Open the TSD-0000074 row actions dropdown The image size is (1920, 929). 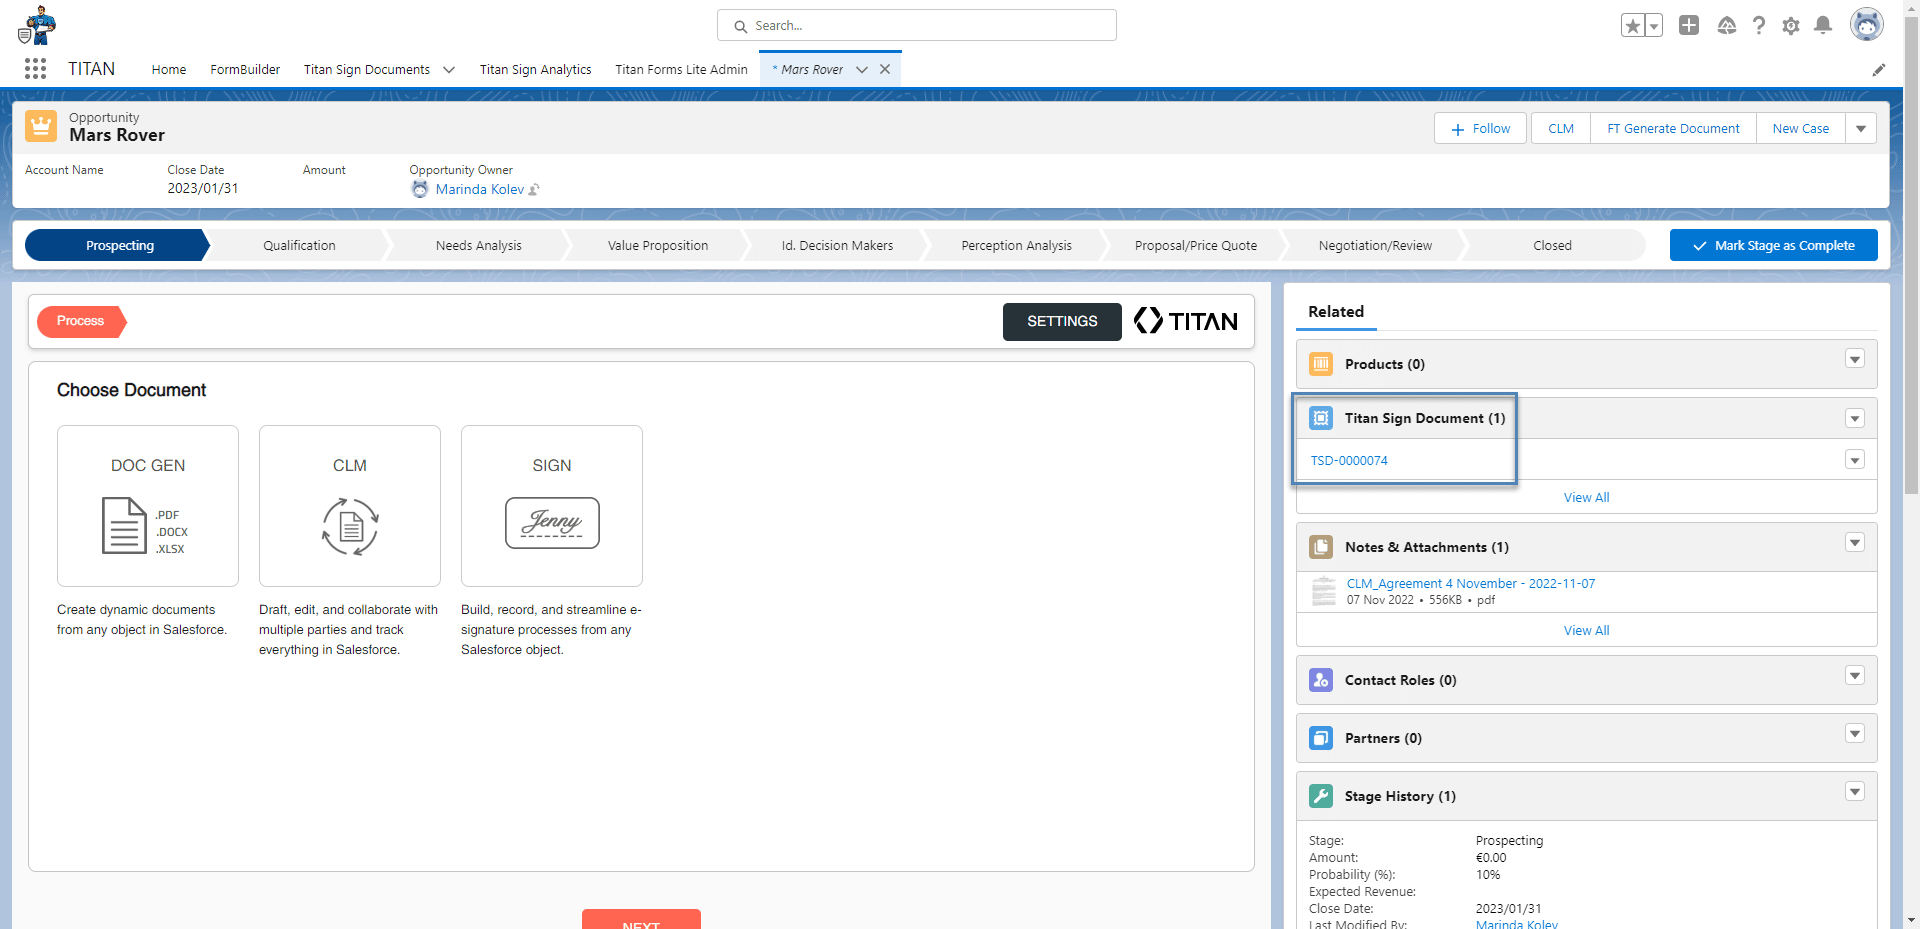point(1856,460)
